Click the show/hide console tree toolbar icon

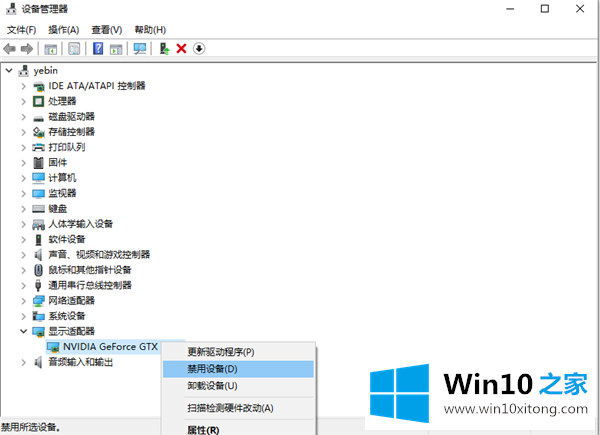[51, 49]
